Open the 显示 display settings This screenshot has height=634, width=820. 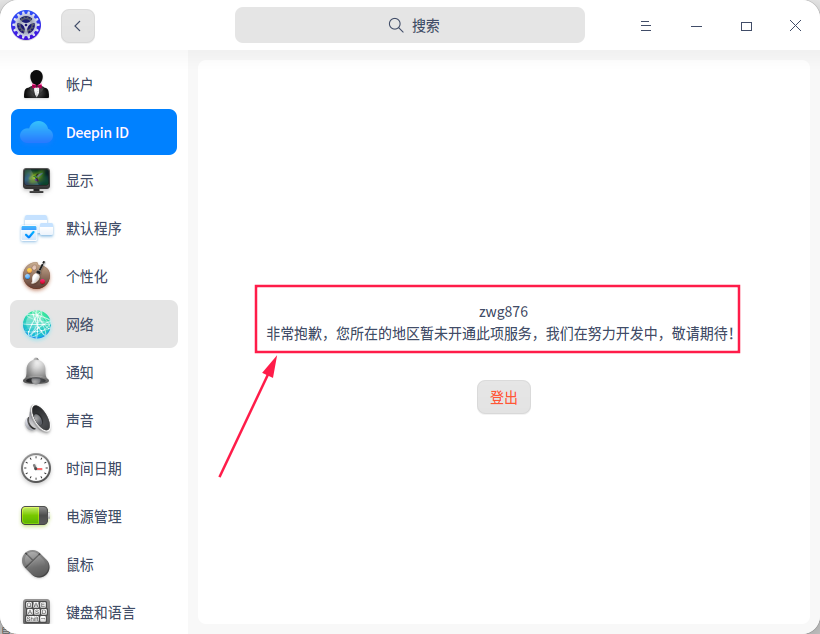point(94,180)
